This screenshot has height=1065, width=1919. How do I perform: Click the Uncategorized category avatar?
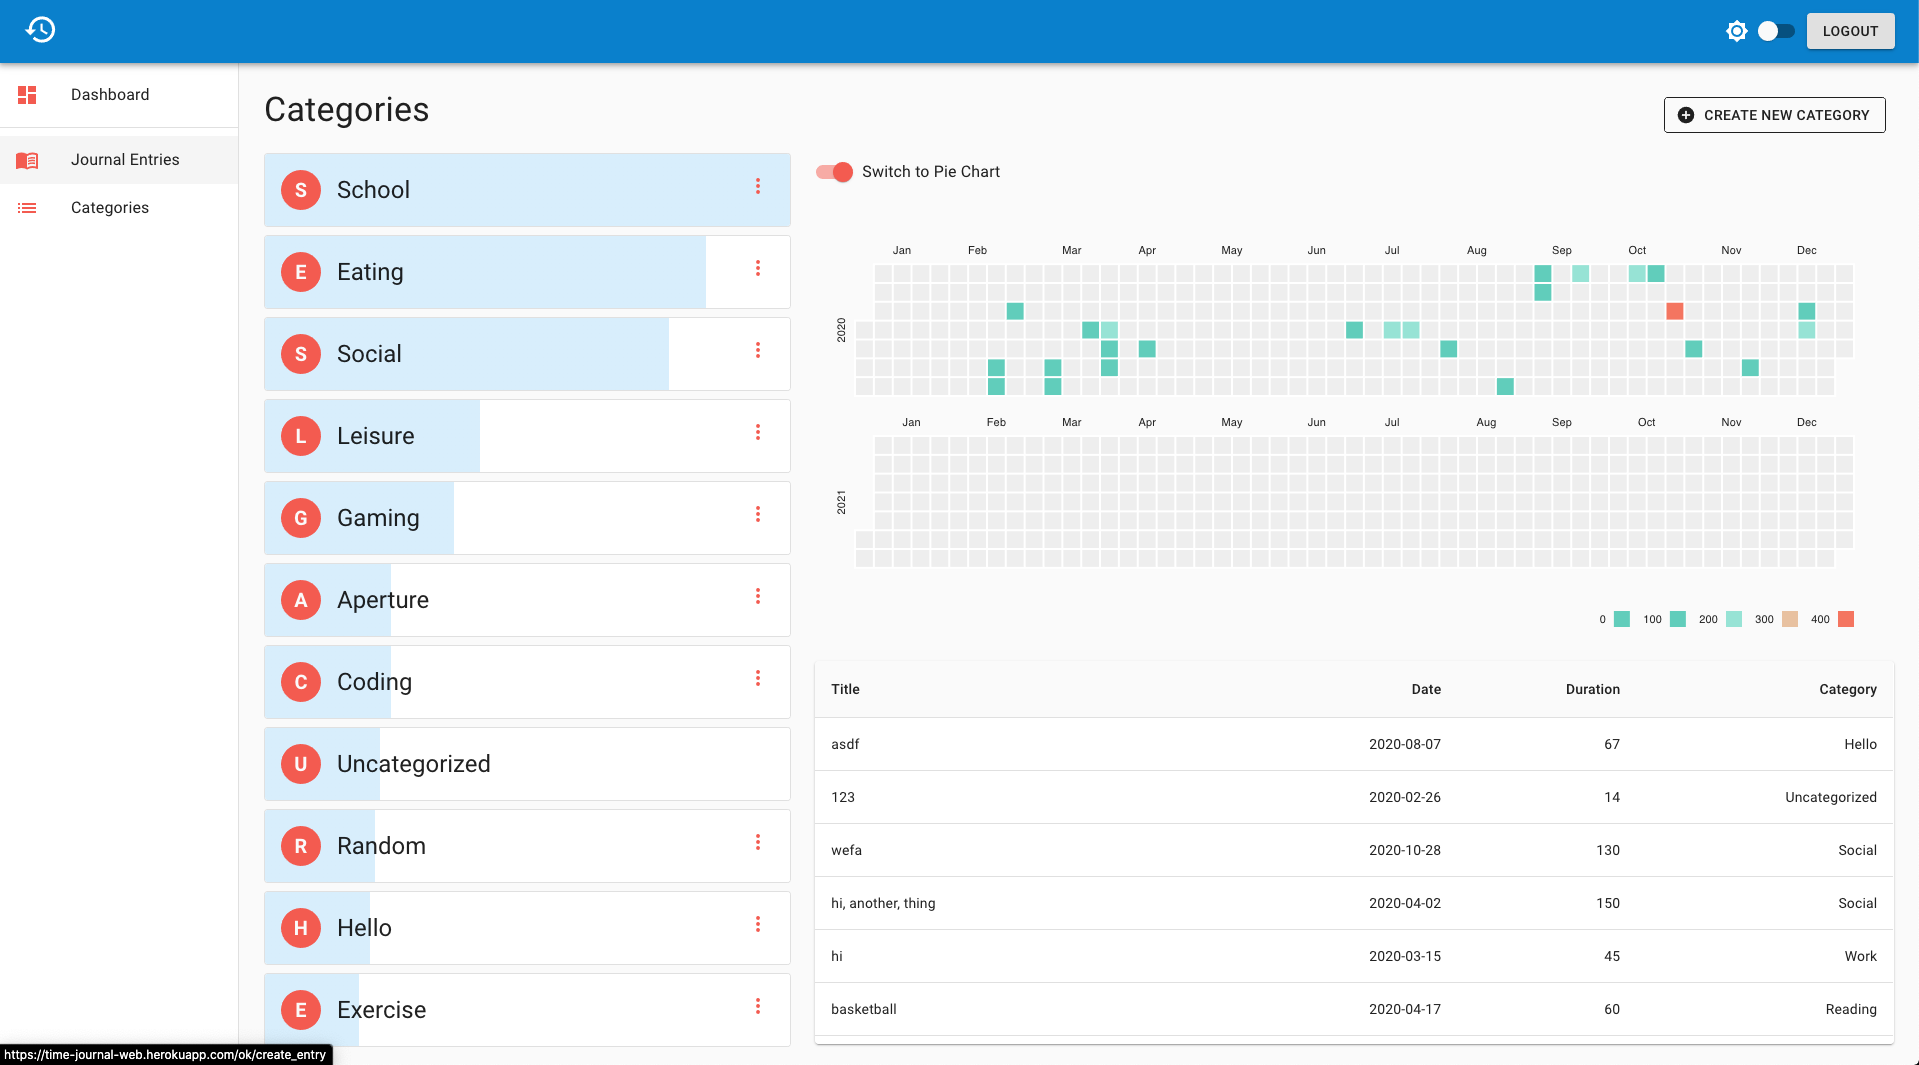tap(301, 764)
